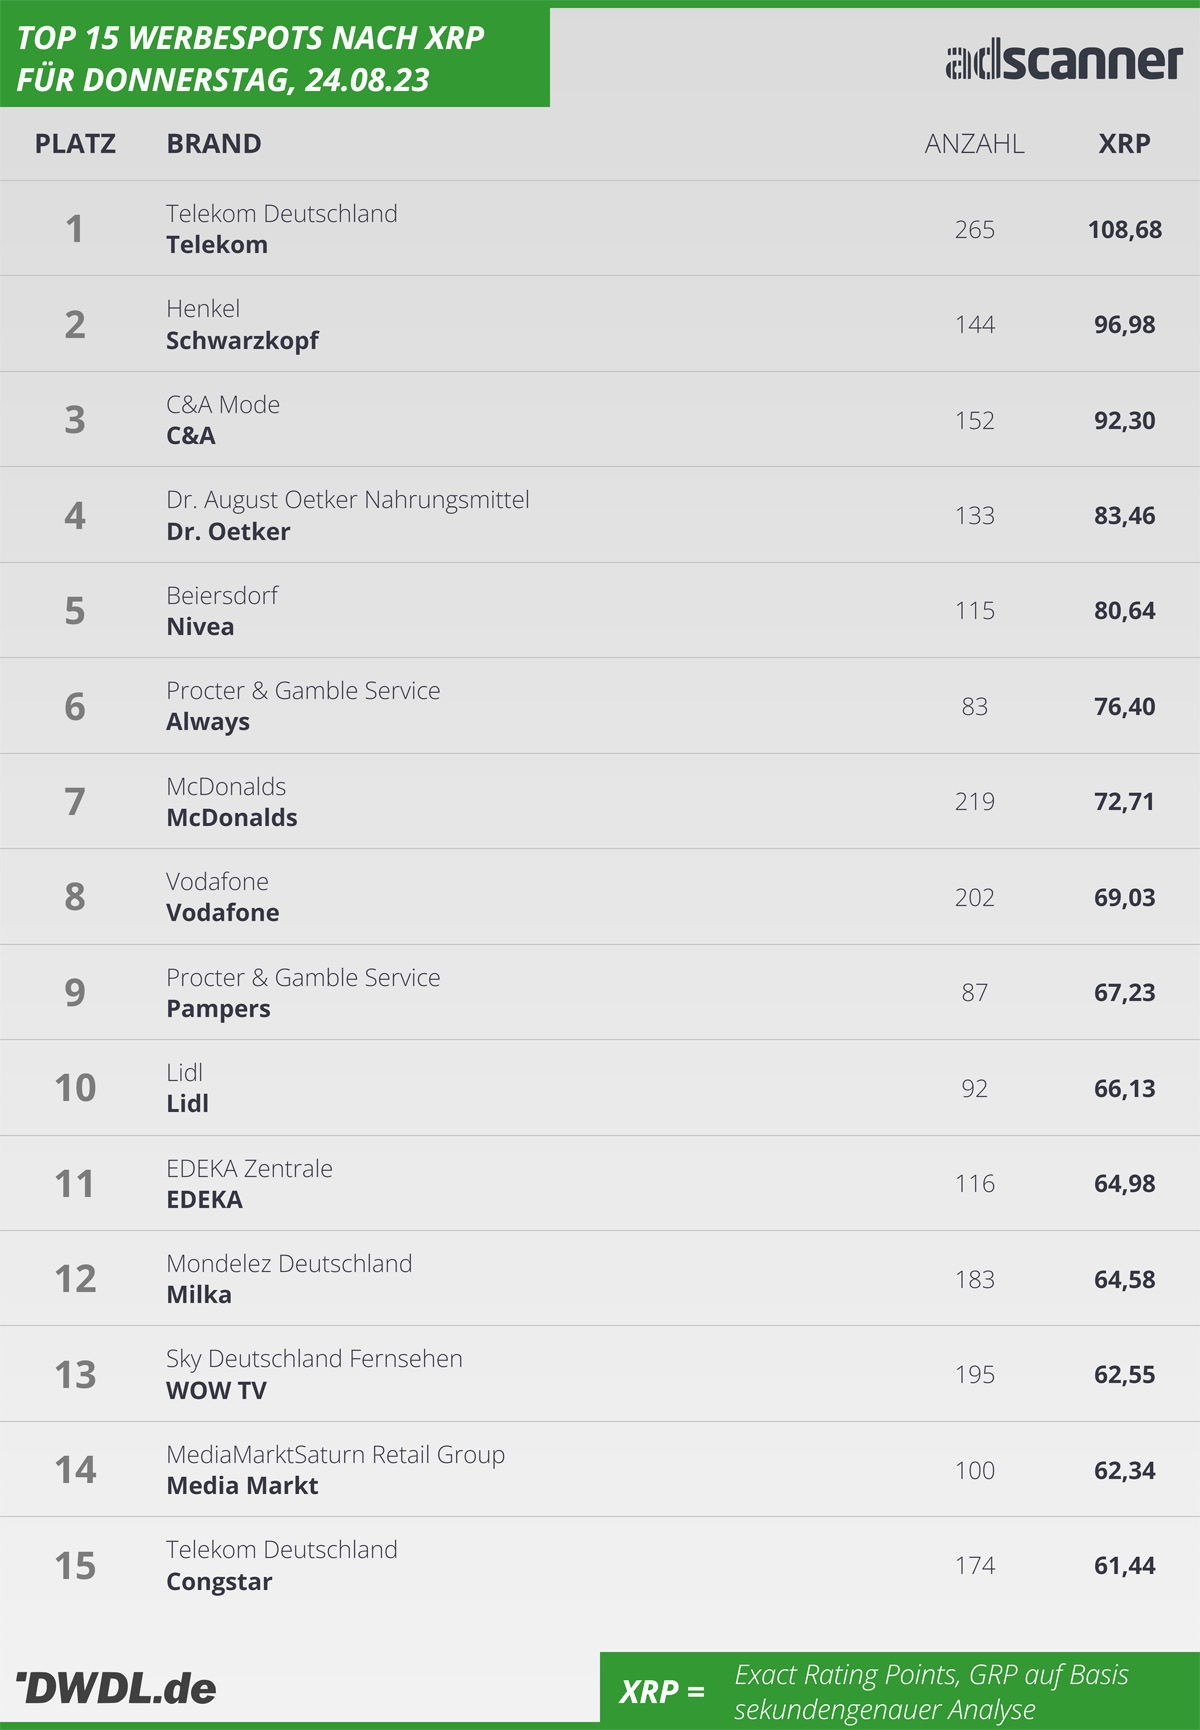Click the Schwarzkopf brand name
This screenshot has height=1730, width=1200.
point(242,341)
